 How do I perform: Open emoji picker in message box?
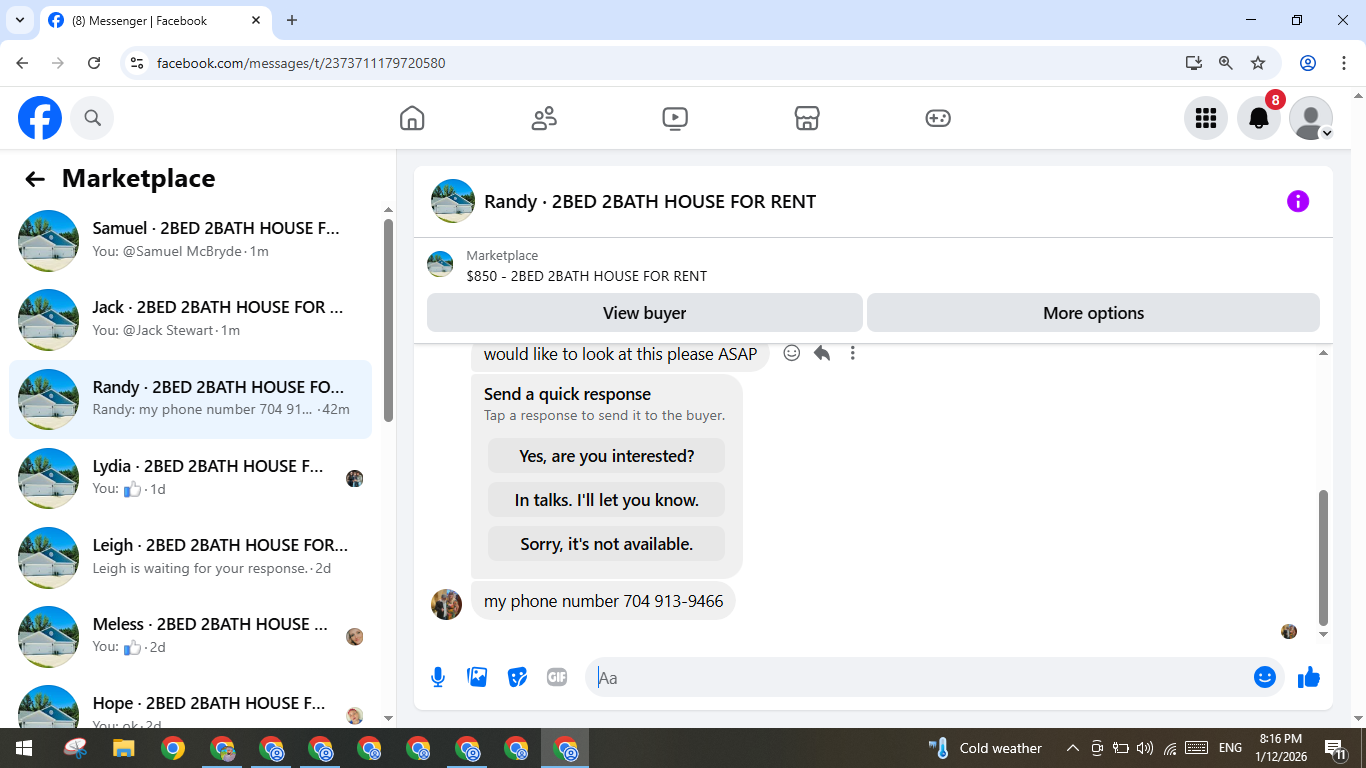click(x=1265, y=677)
